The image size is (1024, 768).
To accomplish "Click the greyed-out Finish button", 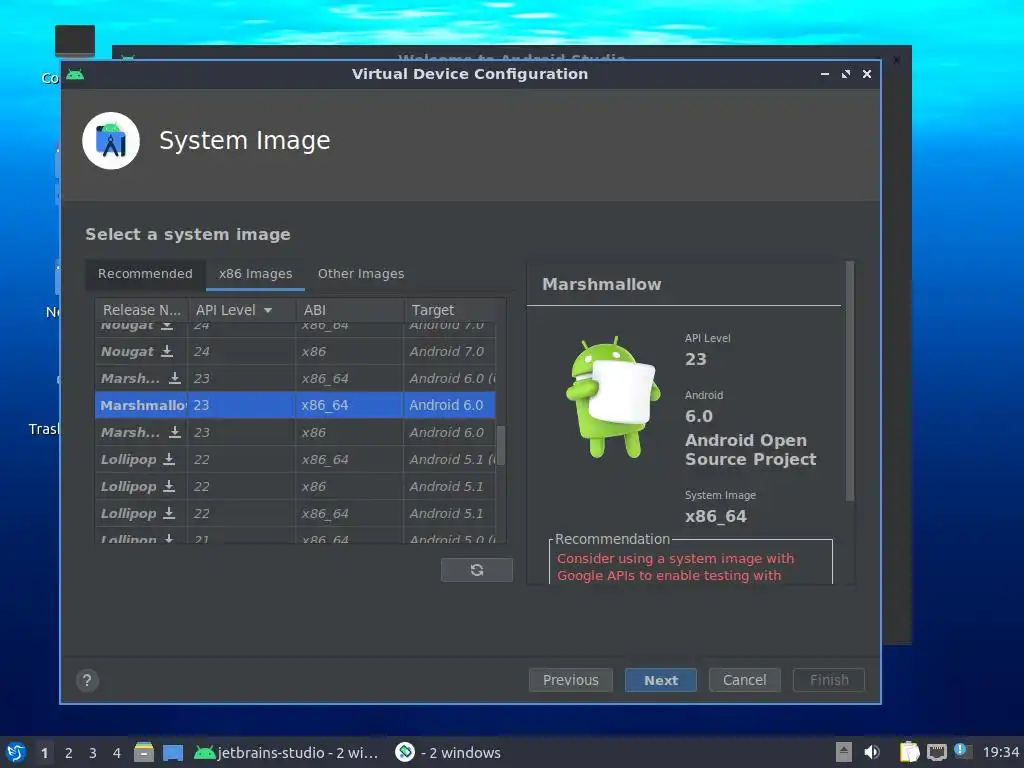I will click(829, 680).
